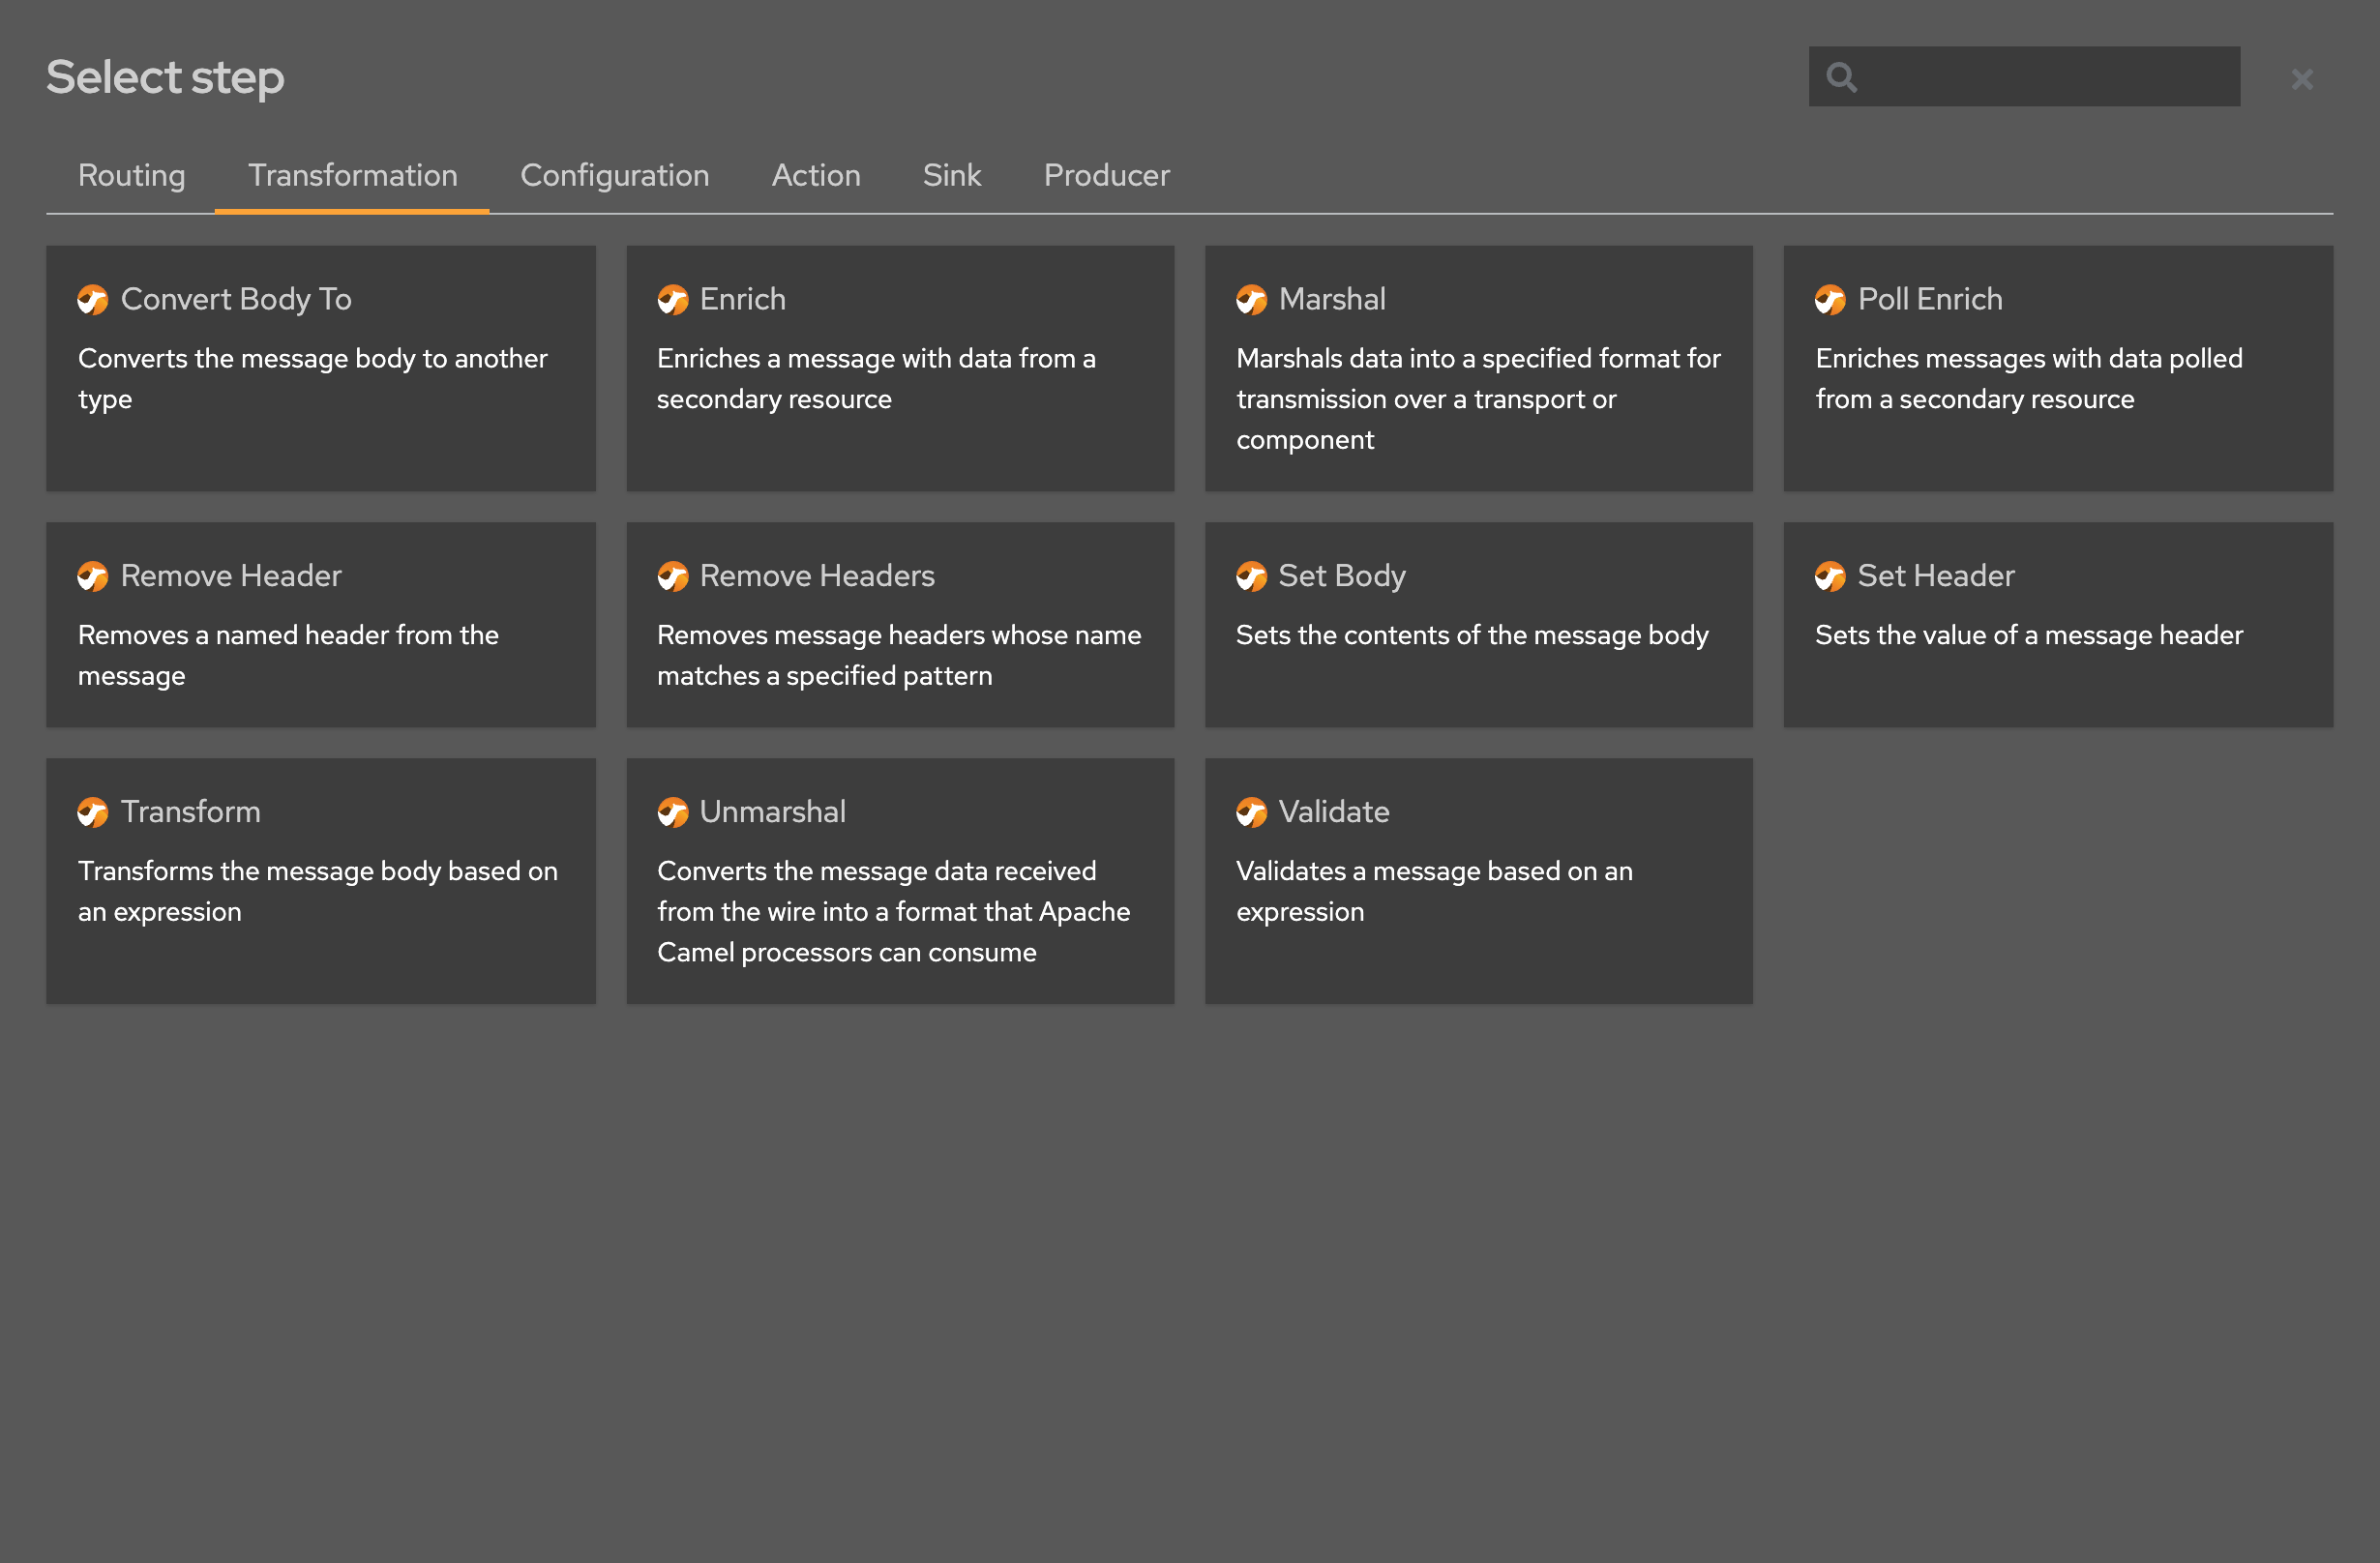Click the Camel icon on the Marshal card

coord(1251,299)
